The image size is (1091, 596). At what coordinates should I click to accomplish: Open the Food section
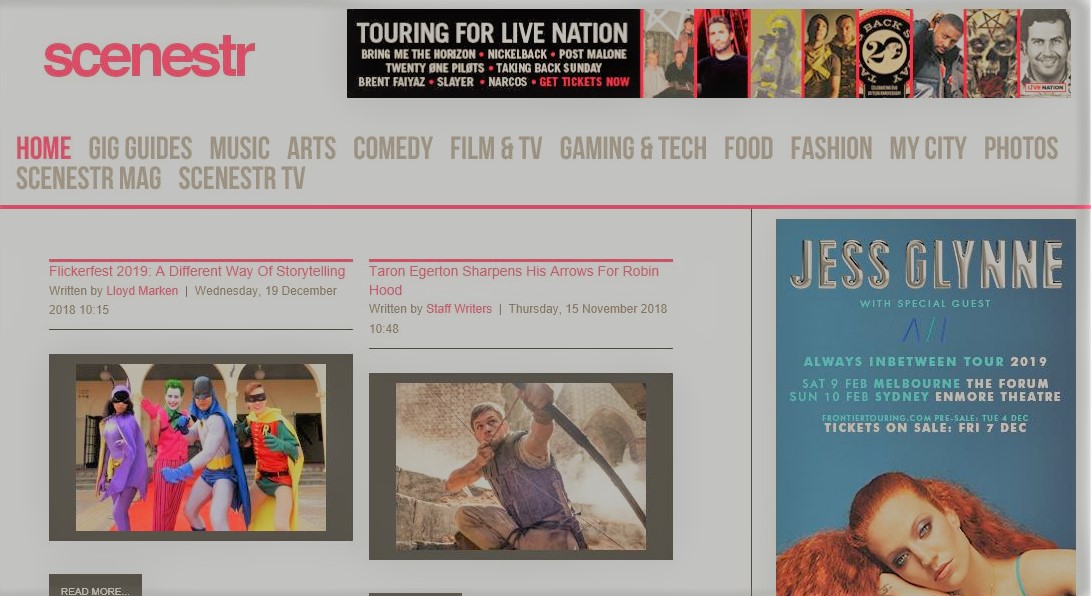748,149
